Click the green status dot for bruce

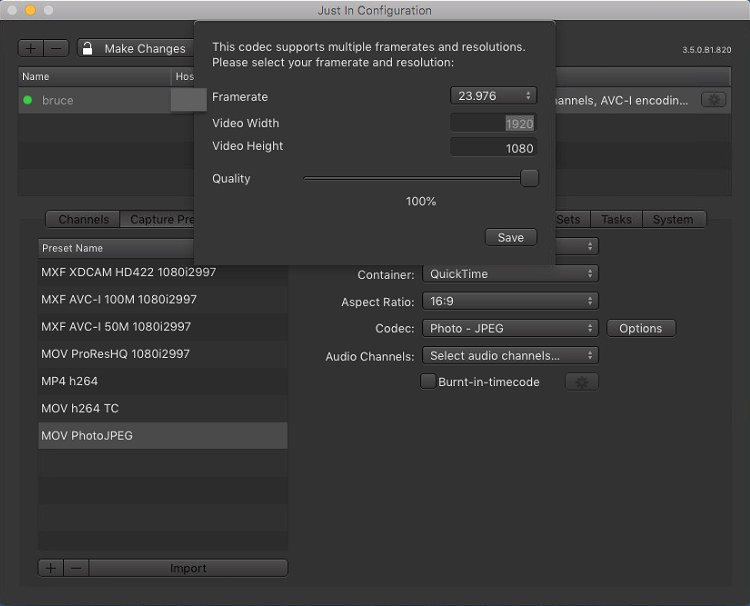[x=28, y=100]
